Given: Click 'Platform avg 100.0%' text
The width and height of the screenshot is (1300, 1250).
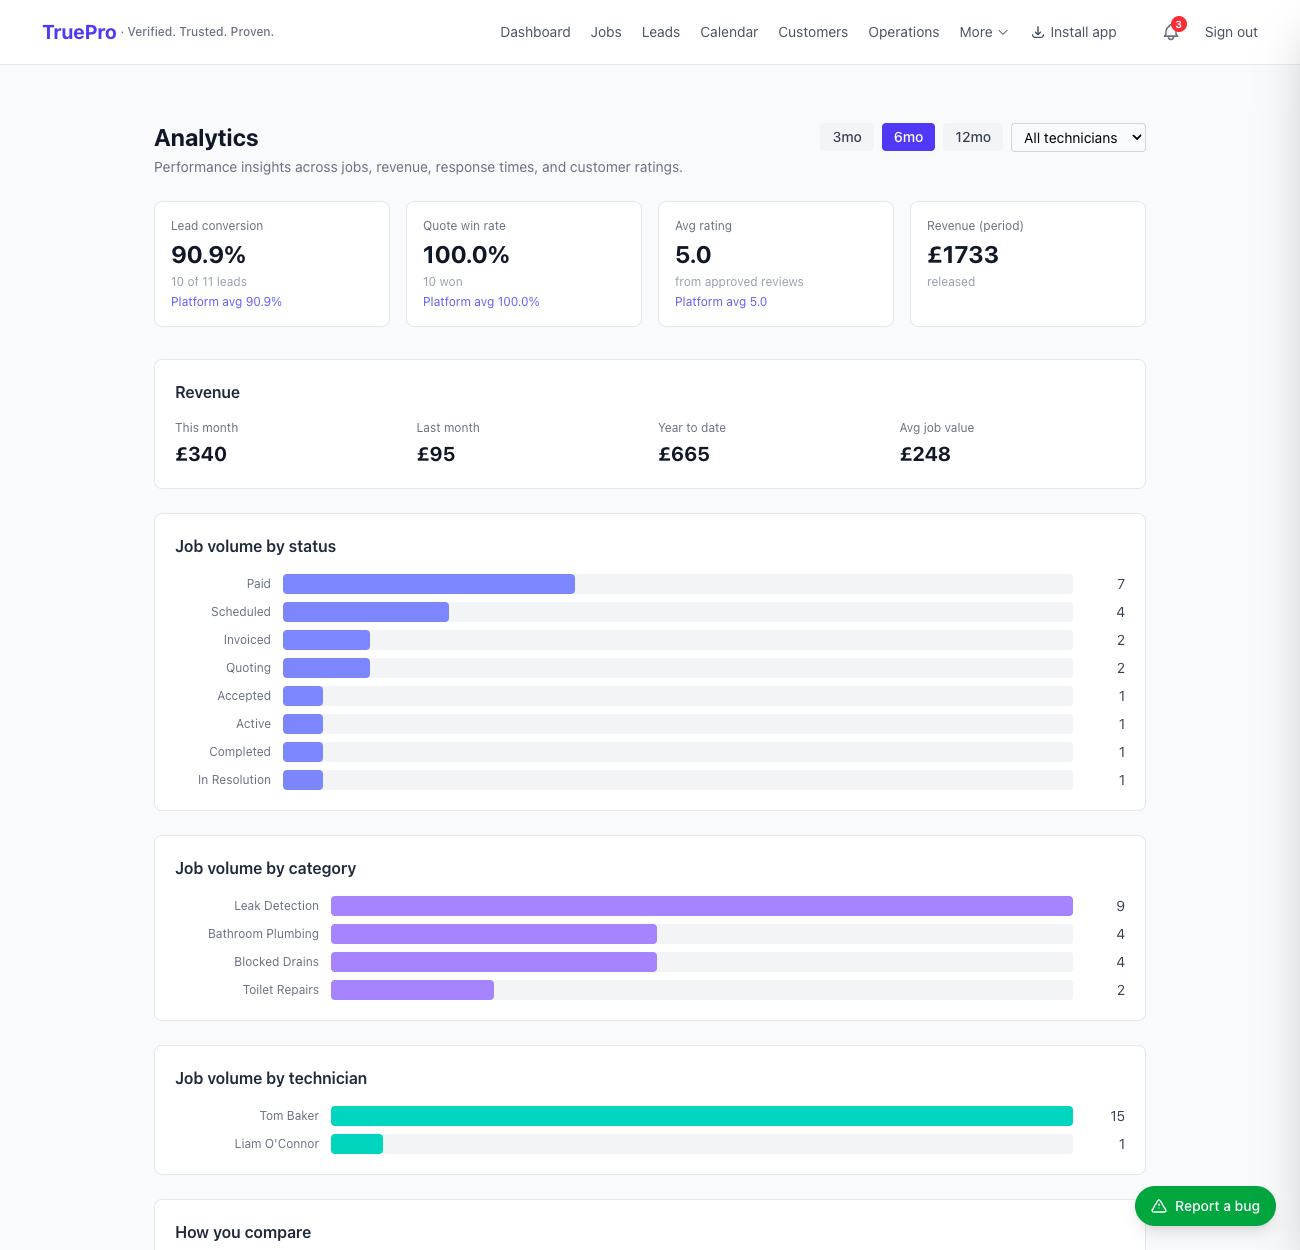Looking at the screenshot, I should point(481,302).
